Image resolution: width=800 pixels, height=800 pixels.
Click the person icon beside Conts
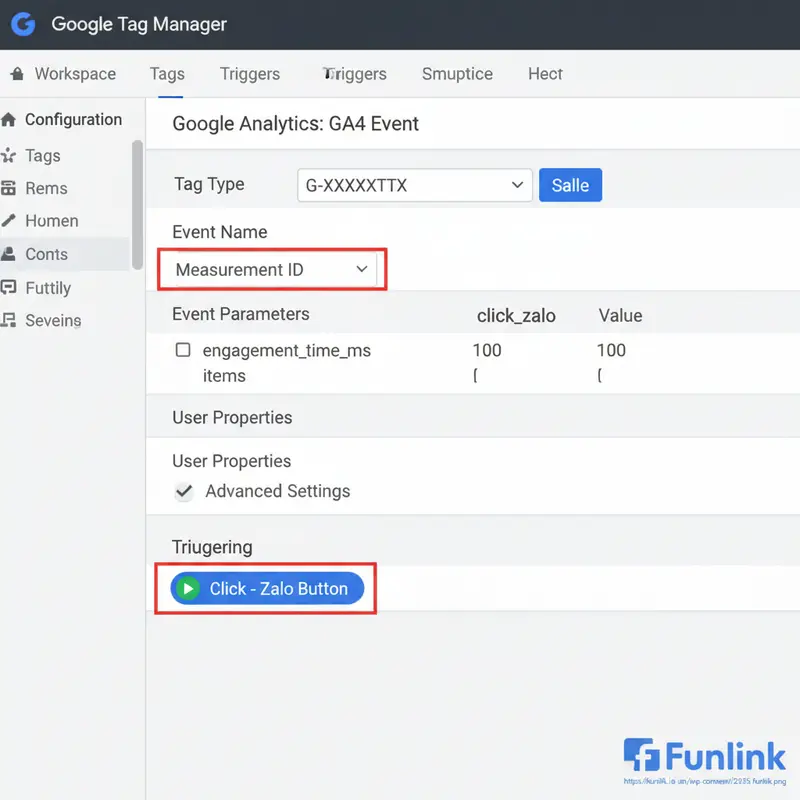[x=9, y=254]
